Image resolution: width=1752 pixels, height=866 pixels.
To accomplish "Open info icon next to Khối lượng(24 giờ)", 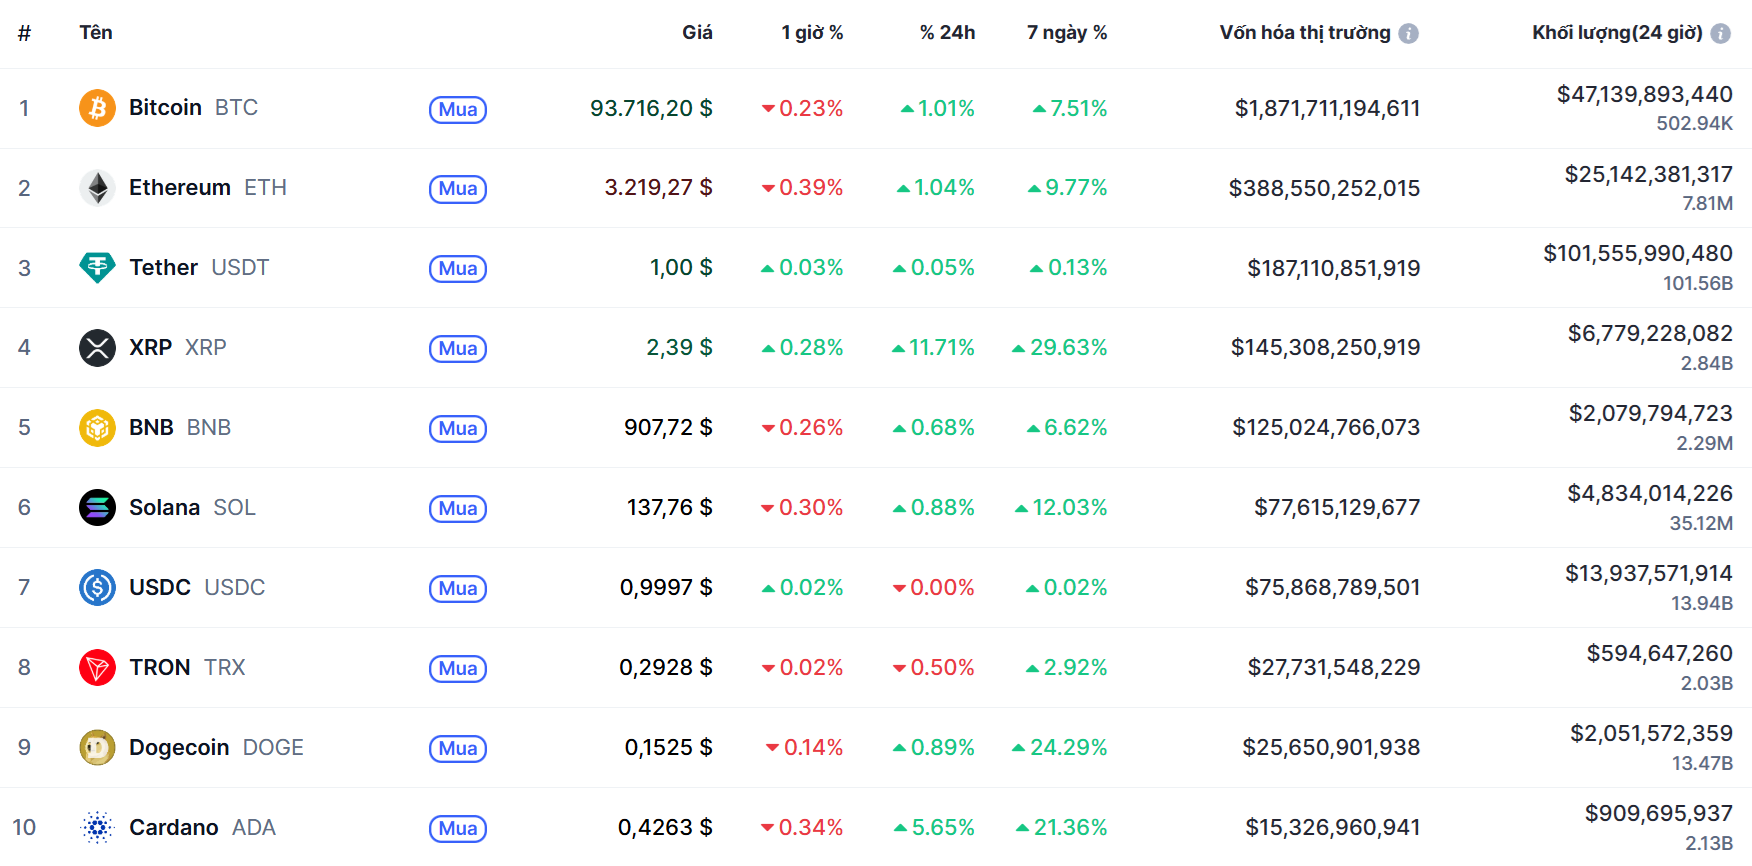I will tap(1720, 33).
